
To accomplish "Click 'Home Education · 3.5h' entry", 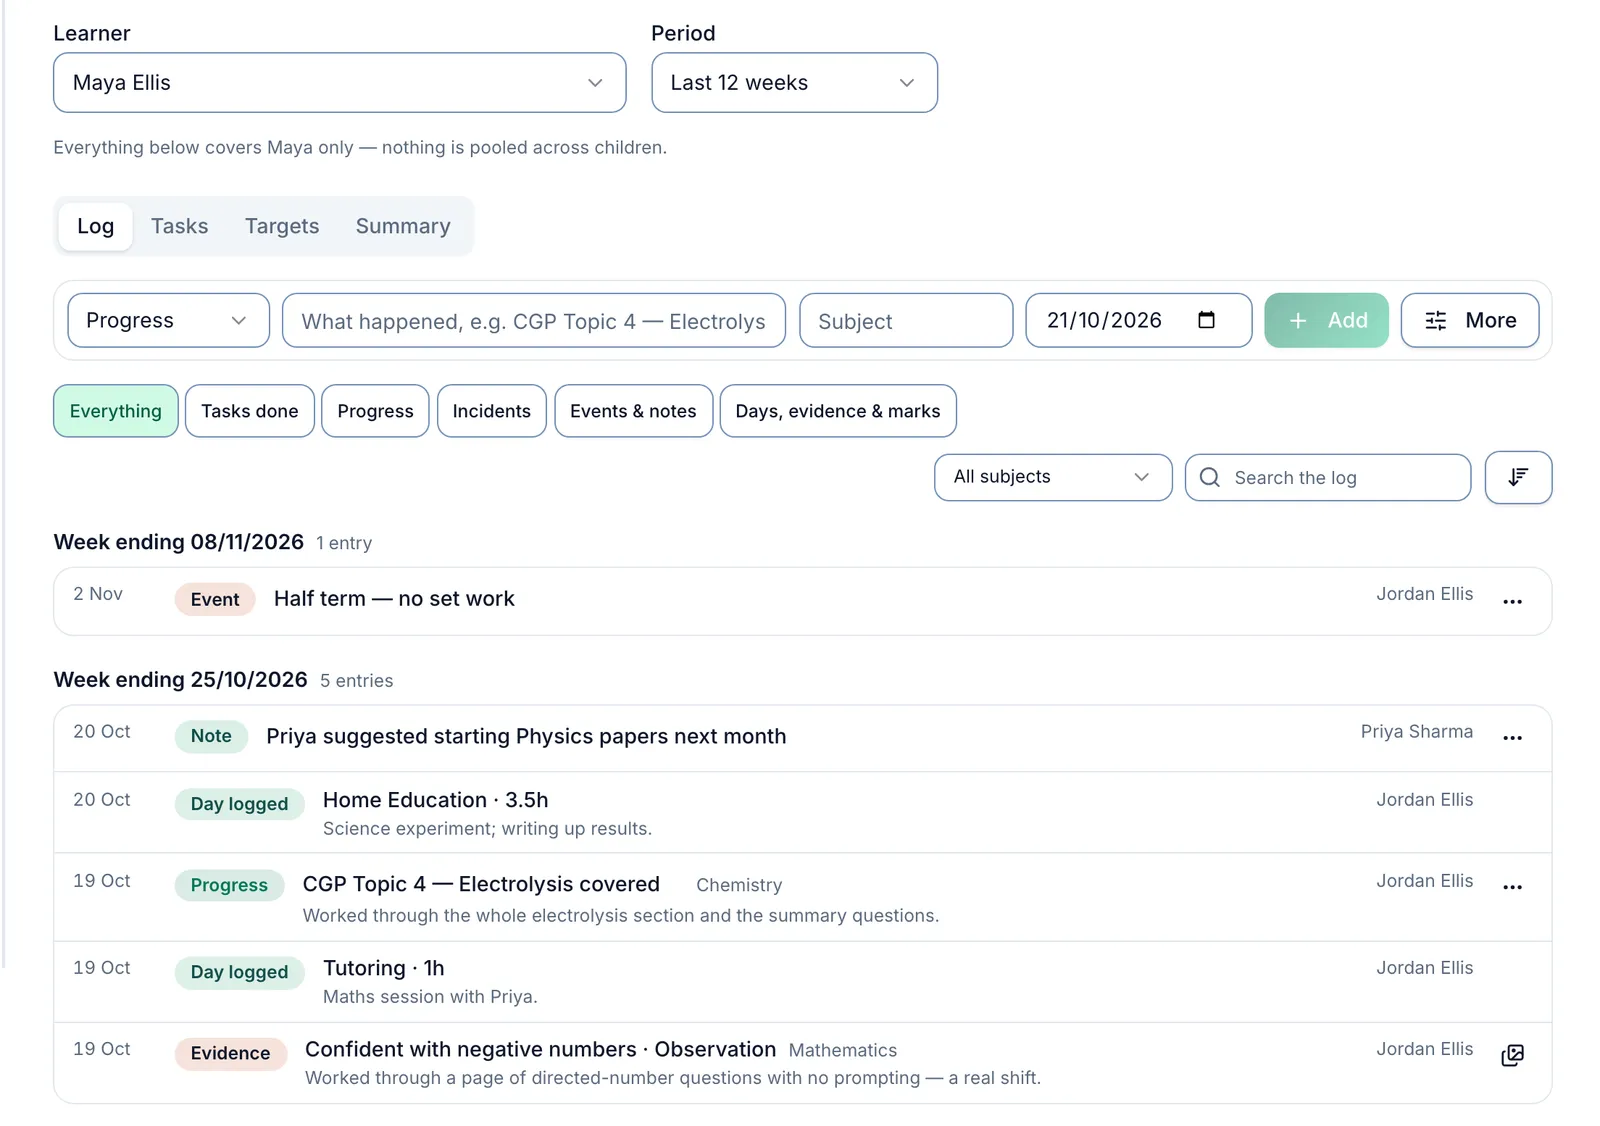I will 436,800.
